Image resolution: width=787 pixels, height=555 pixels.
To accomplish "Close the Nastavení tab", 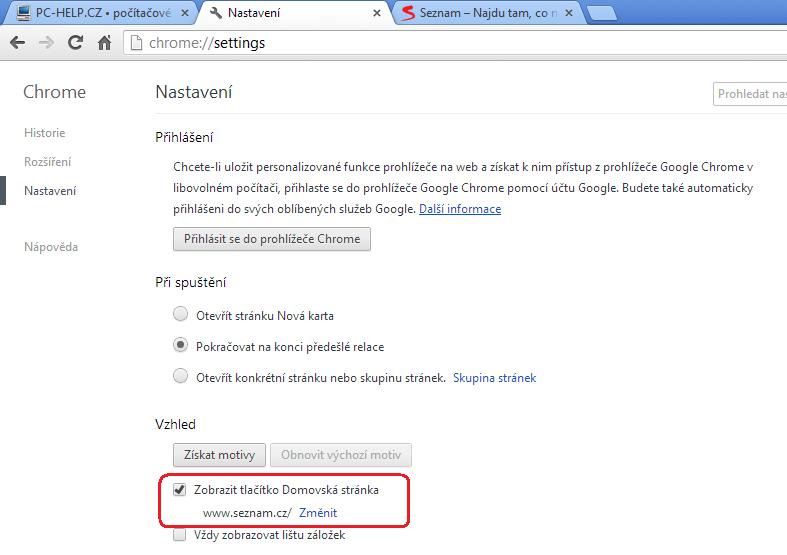I will click(x=377, y=13).
